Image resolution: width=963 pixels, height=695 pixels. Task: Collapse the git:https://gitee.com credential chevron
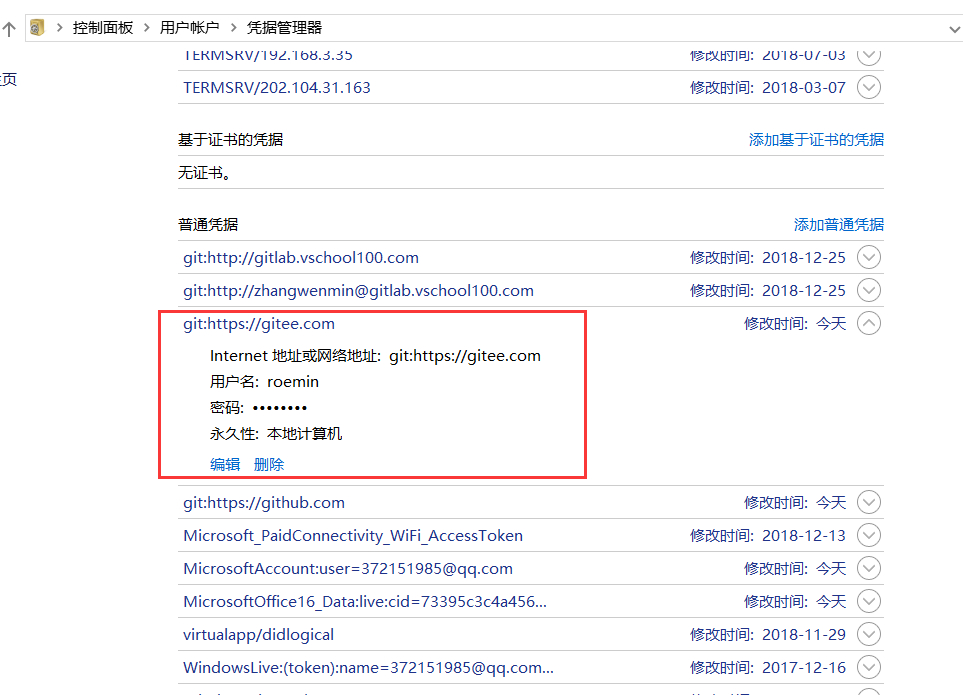point(868,324)
